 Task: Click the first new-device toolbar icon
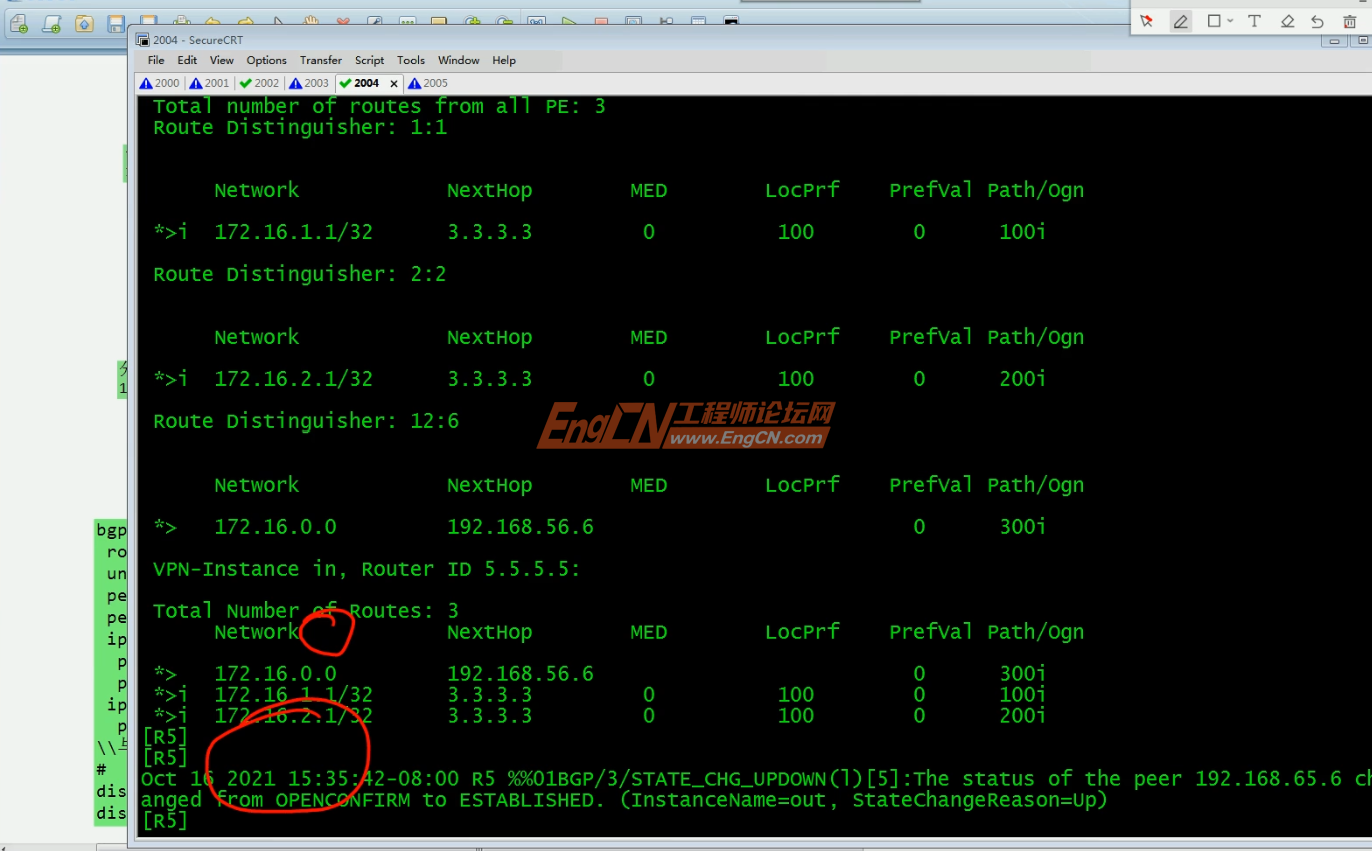pos(19,24)
